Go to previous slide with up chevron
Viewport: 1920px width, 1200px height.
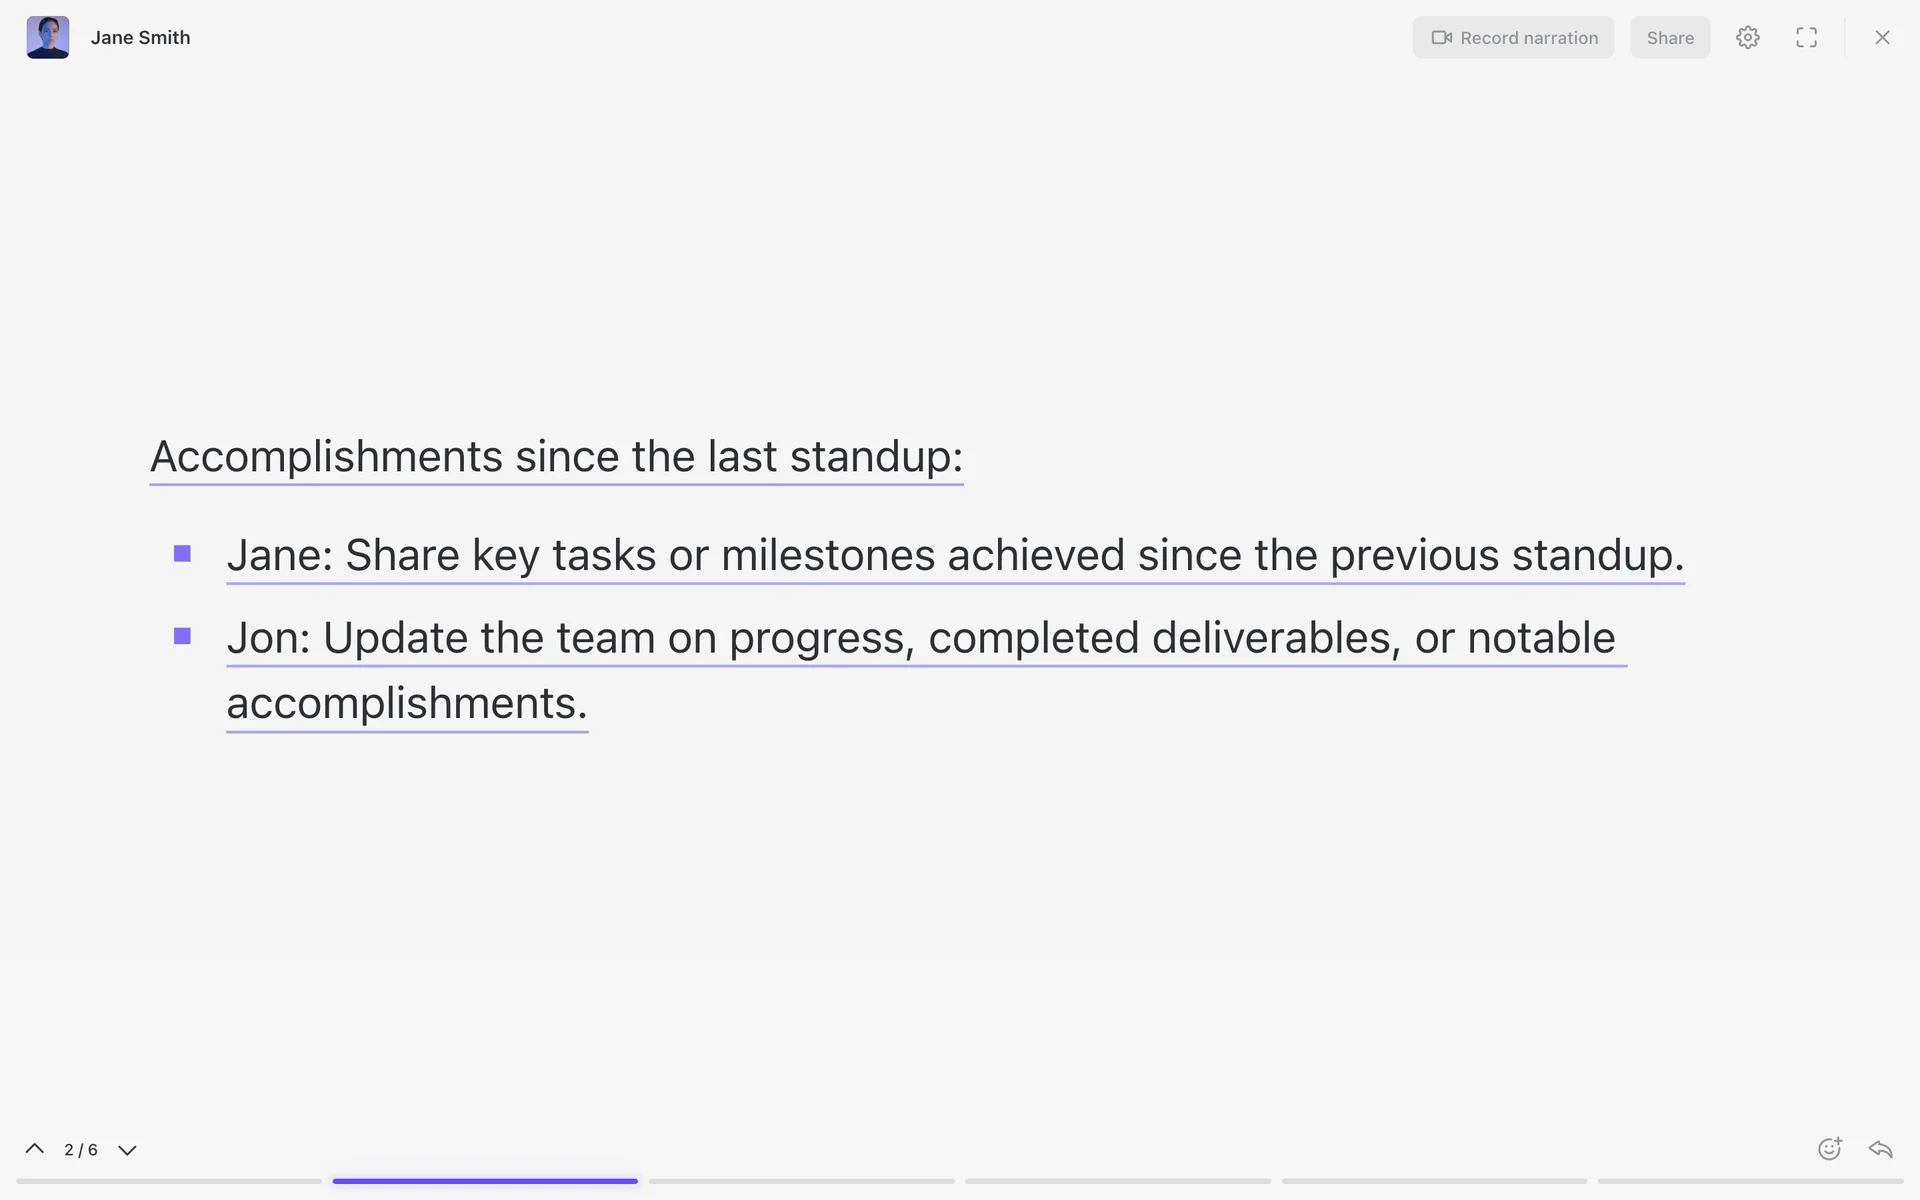[x=35, y=1149]
